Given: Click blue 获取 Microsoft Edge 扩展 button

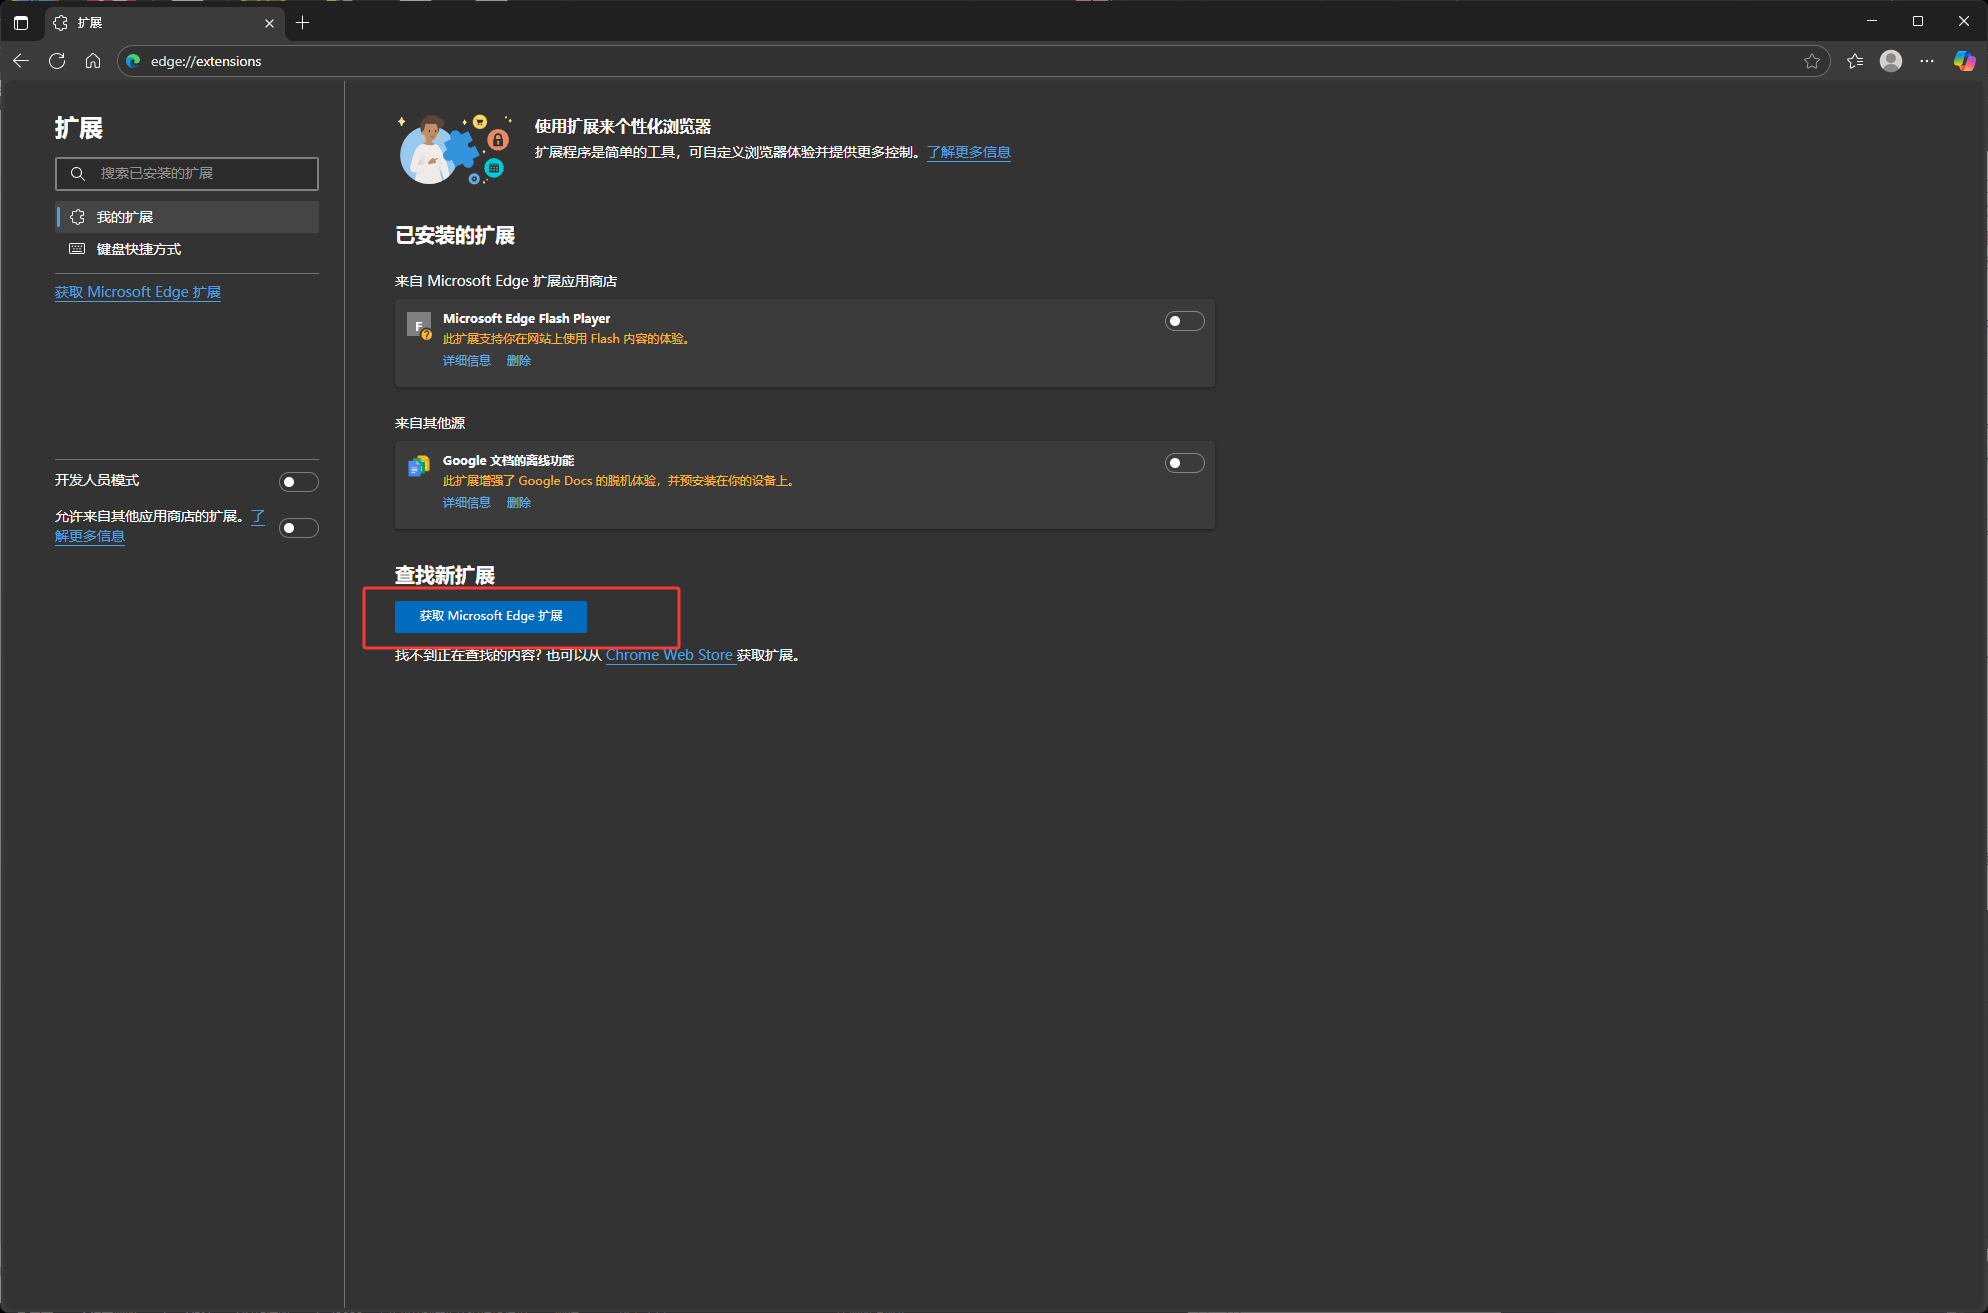Looking at the screenshot, I should coord(490,616).
